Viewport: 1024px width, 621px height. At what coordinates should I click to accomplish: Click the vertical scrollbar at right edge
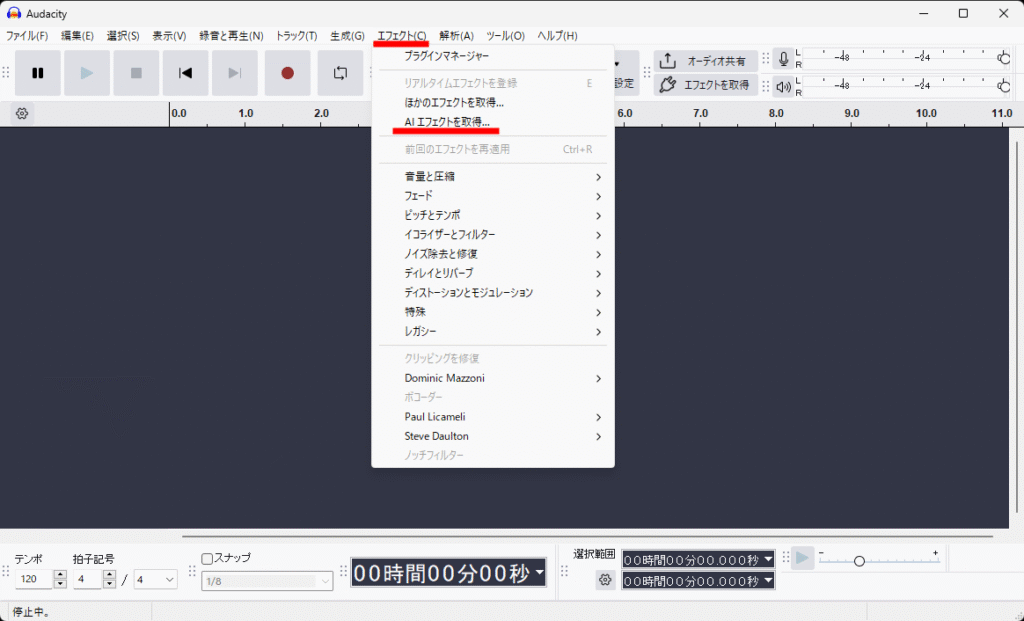pyautogui.click(x=1015, y=326)
